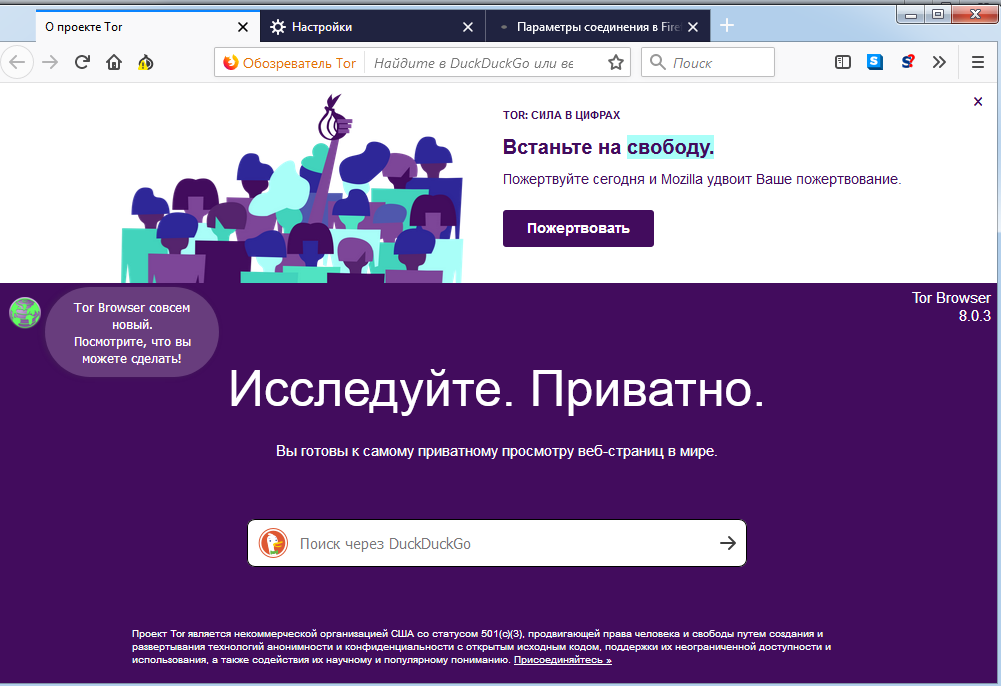1001x686 pixels.
Task: Close the Параметры соединения tab
Action: click(693, 27)
